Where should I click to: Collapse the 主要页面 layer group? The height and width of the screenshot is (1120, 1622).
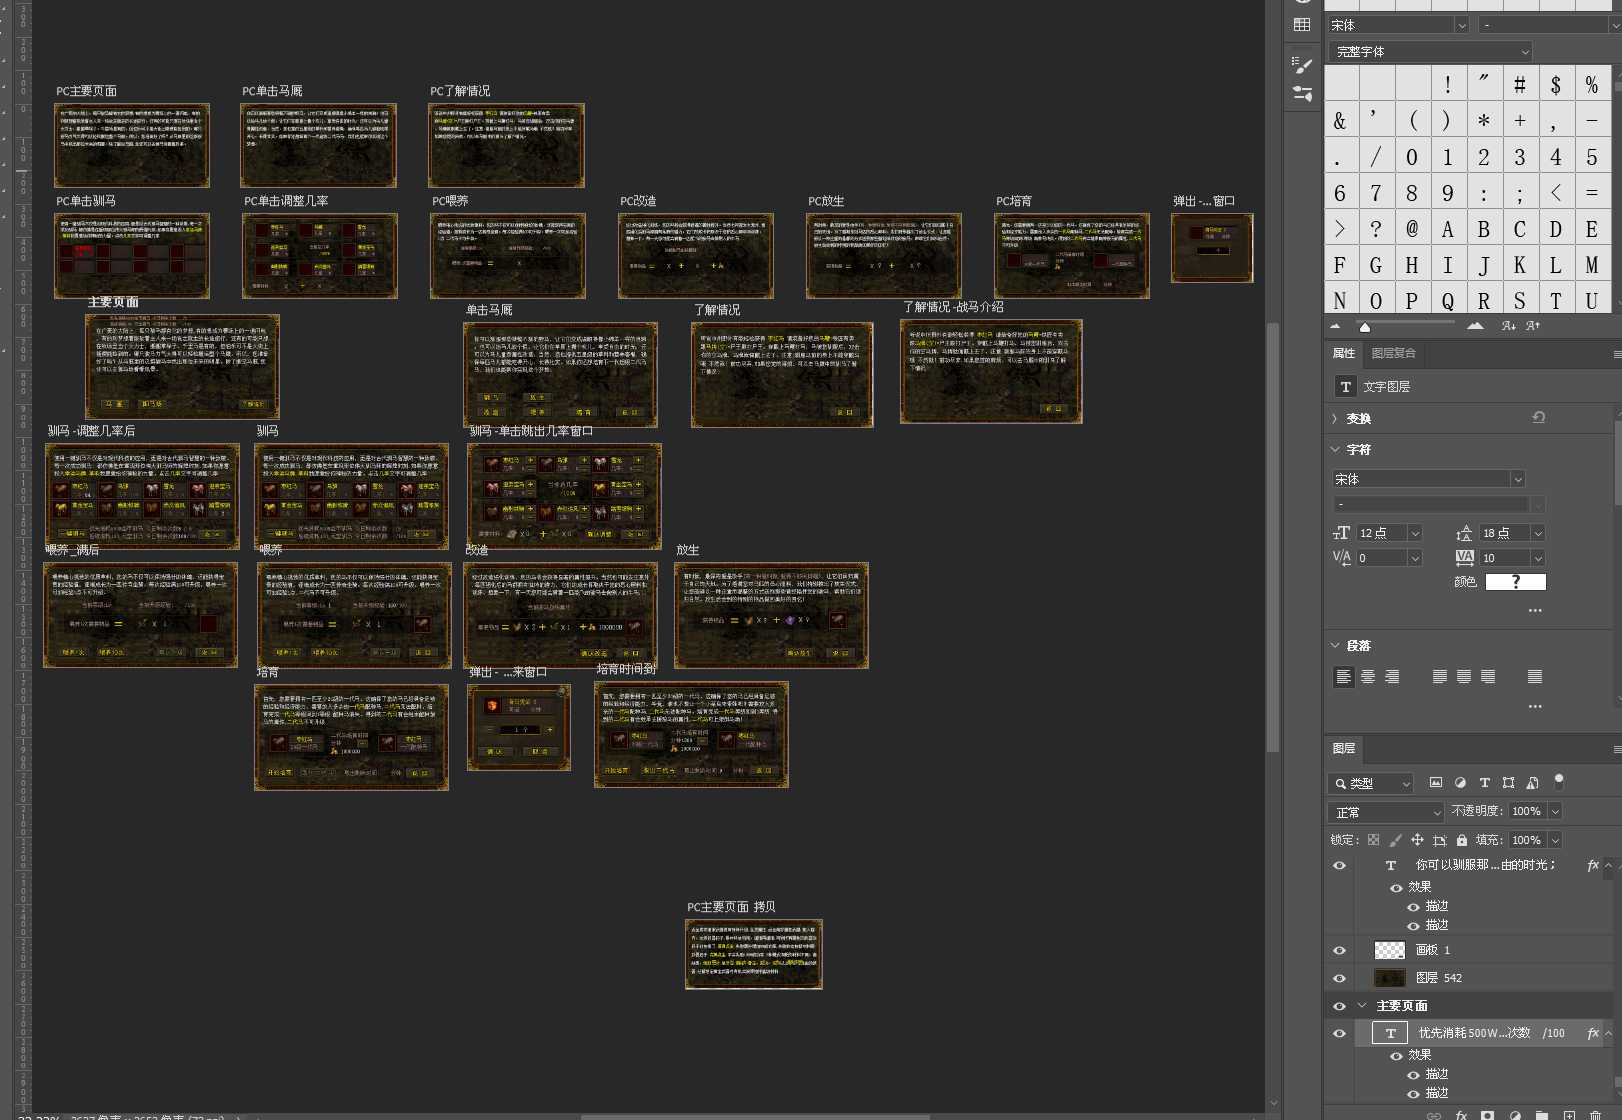pos(1362,1006)
